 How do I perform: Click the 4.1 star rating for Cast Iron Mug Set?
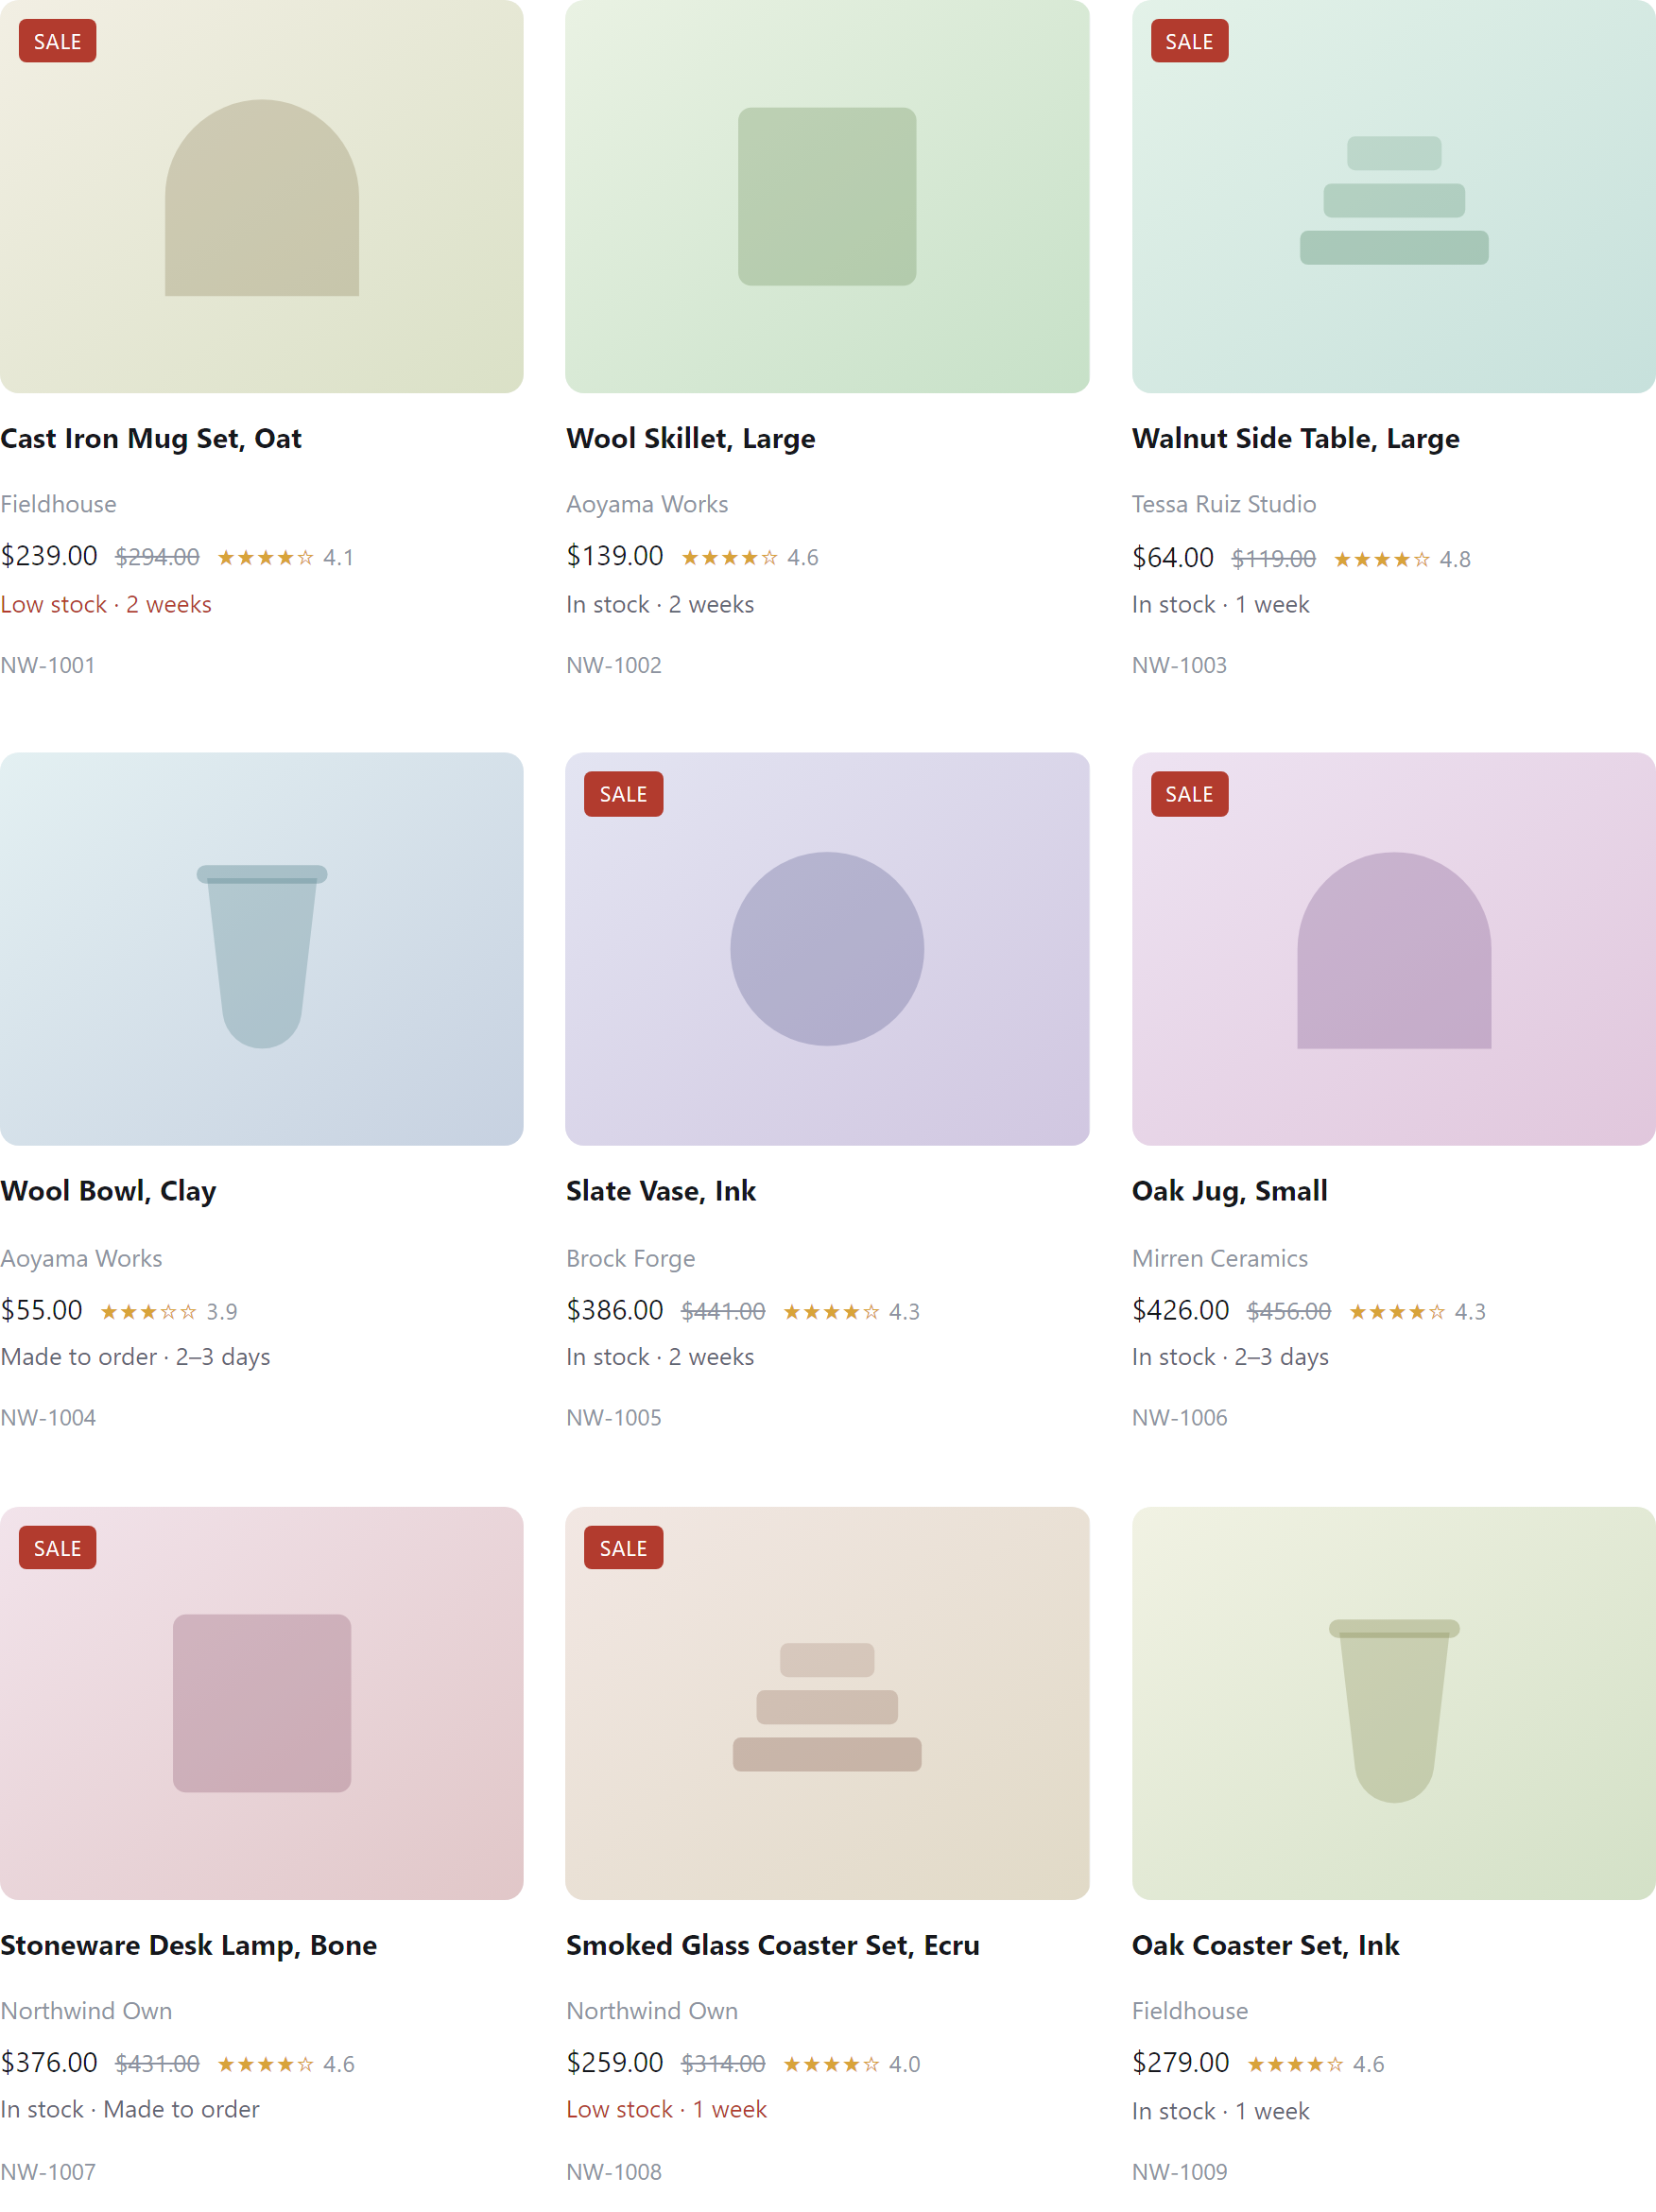point(285,558)
